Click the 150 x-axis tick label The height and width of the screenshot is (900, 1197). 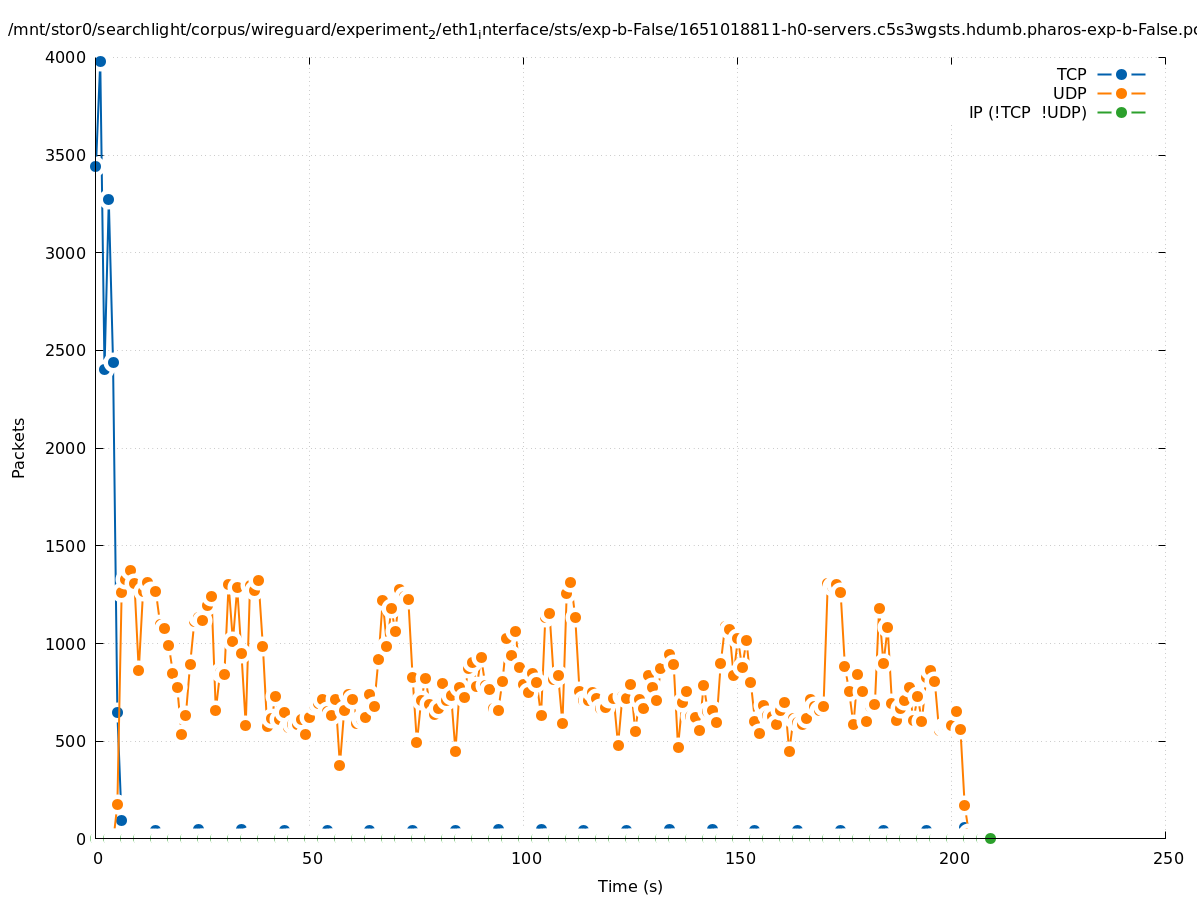point(739,858)
